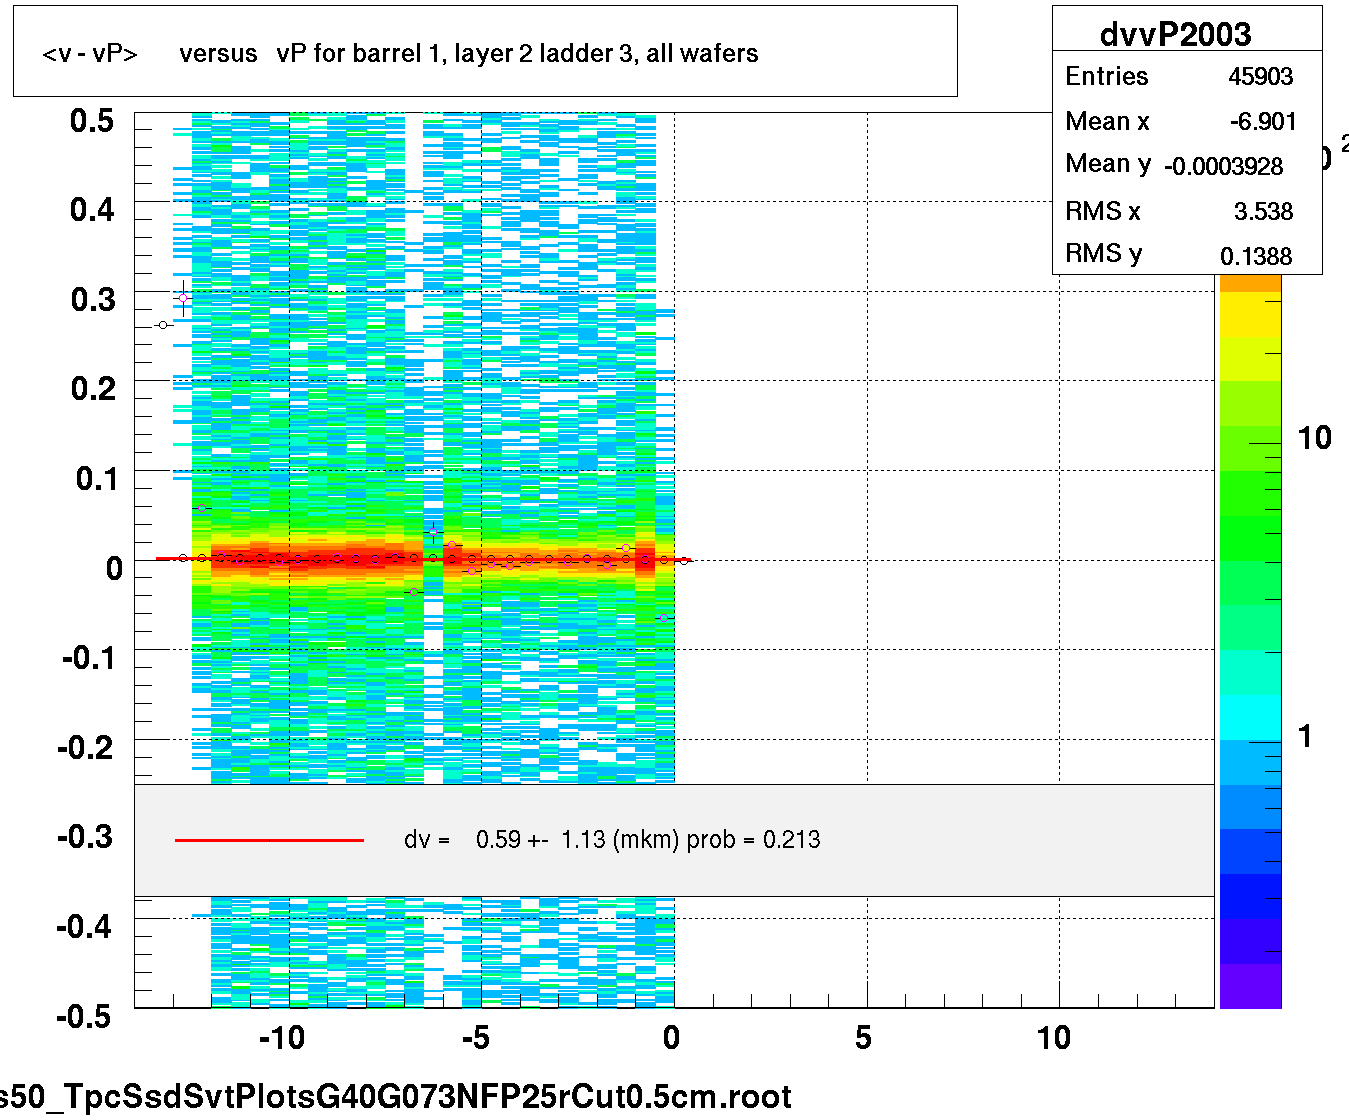Click the outlier profile marker near y 0.3
This screenshot has width=1349, height=1120.
(183, 298)
